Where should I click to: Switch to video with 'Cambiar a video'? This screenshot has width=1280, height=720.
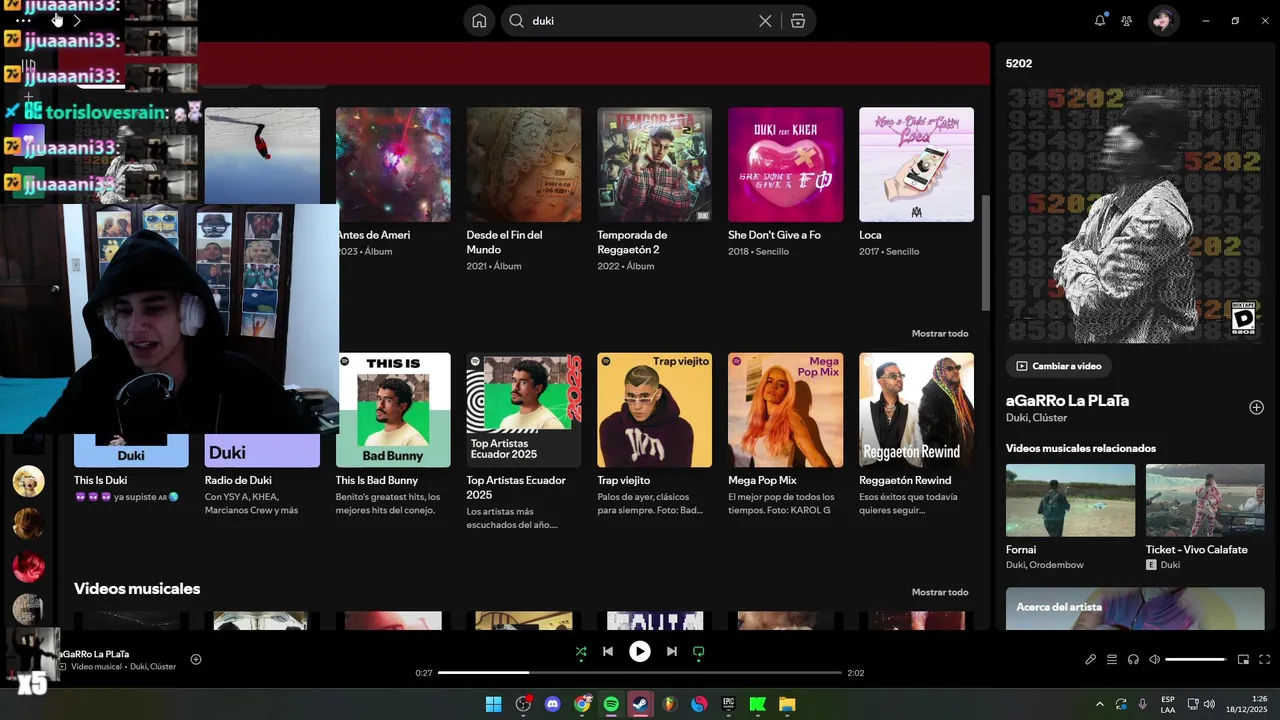pyautogui.click(x=1059, y=366)
